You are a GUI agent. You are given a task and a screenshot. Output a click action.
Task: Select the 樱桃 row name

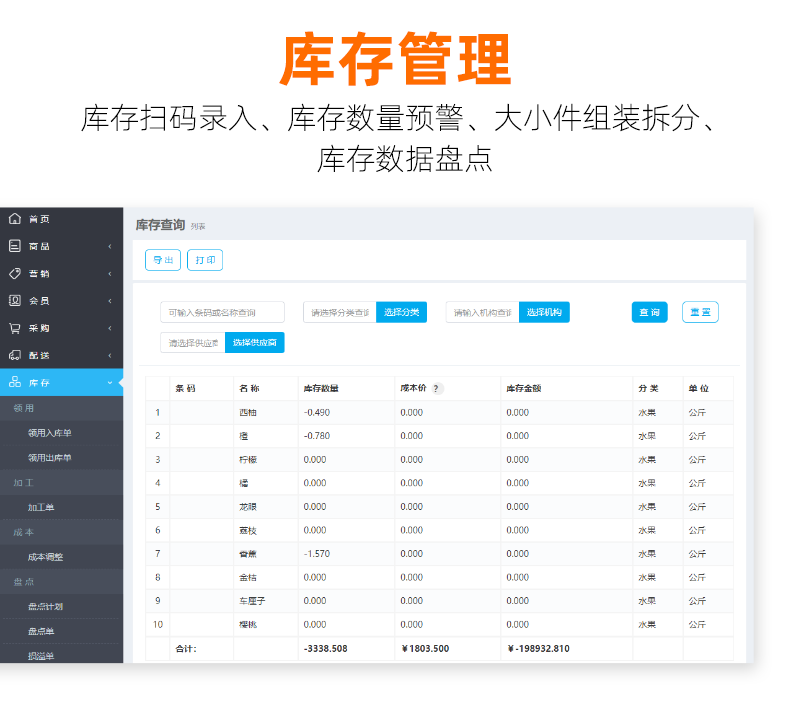248,625
